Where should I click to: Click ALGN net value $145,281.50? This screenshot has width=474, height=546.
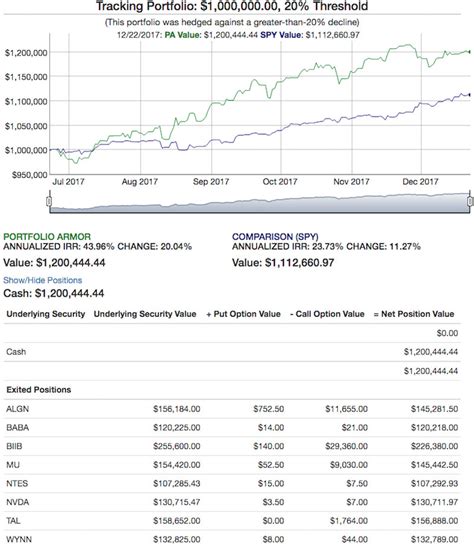point(434,409)
